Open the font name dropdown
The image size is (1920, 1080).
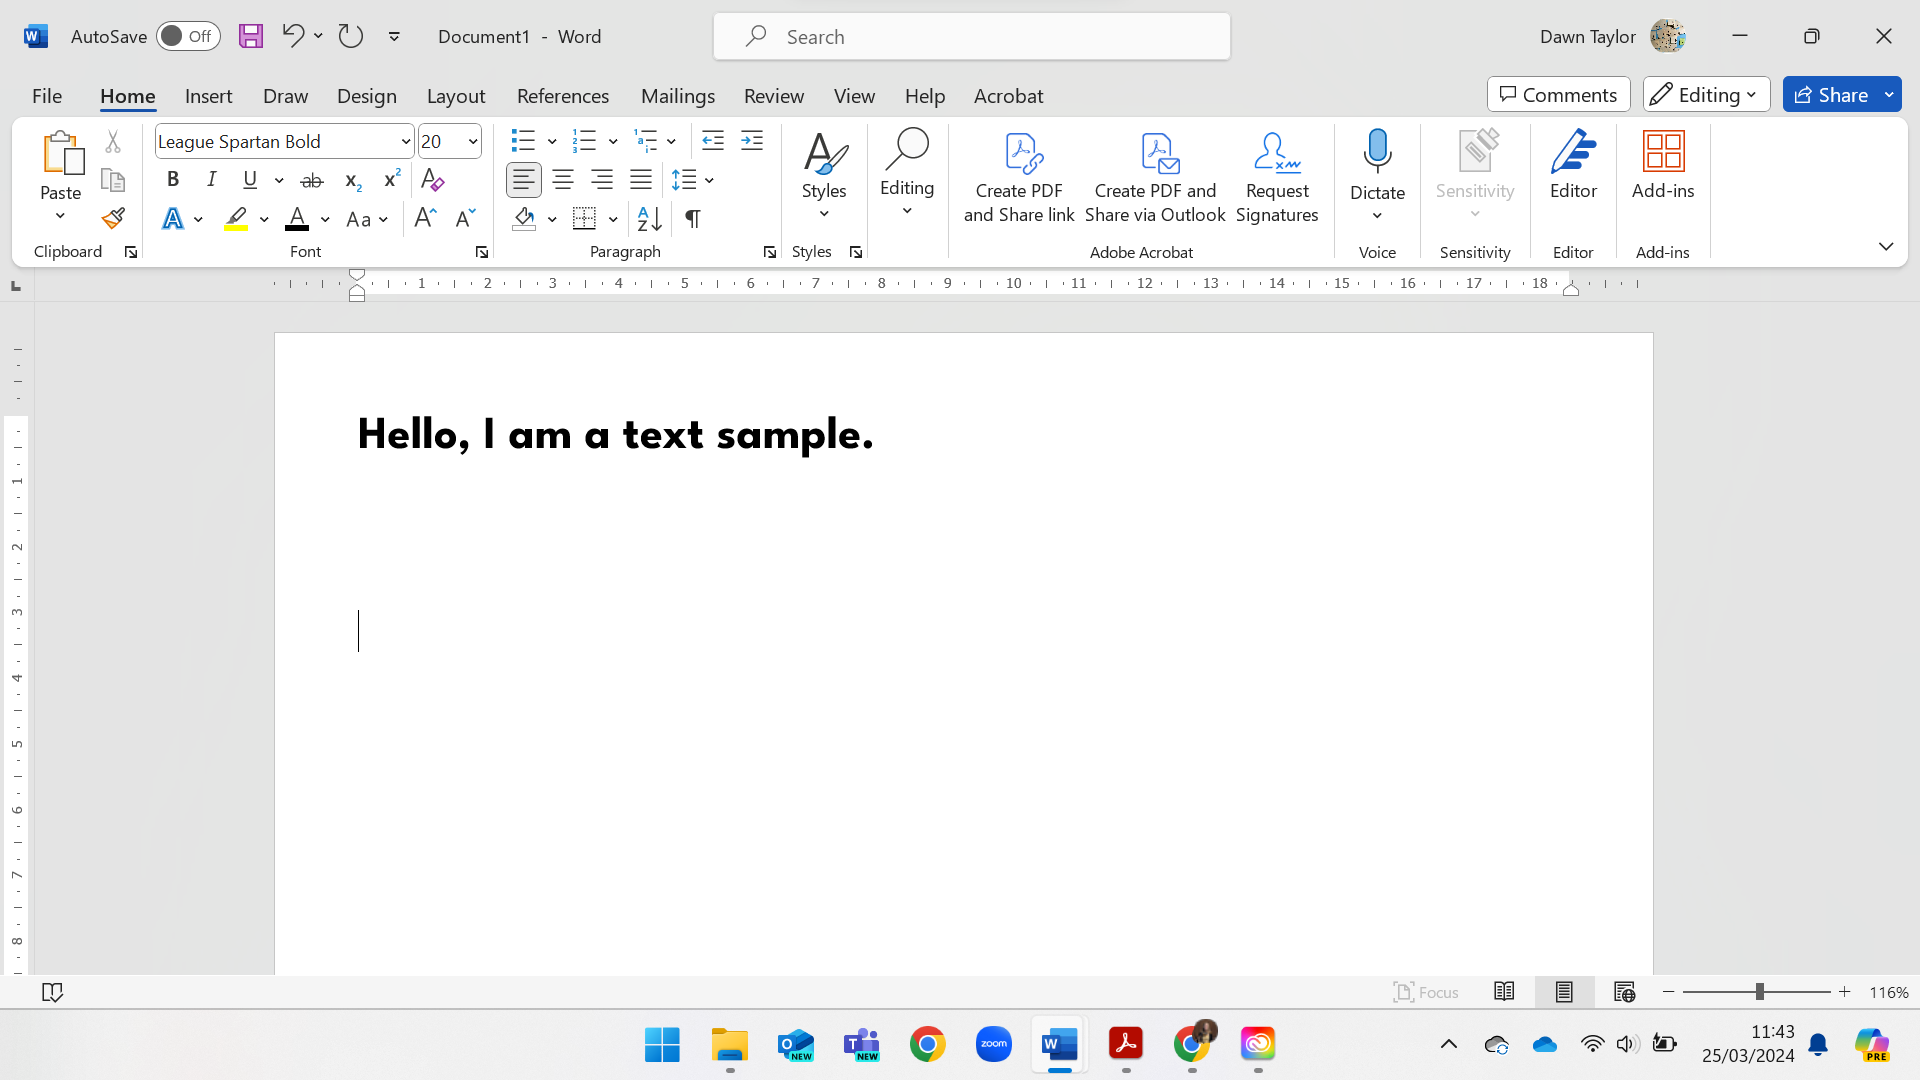[404, 141]
